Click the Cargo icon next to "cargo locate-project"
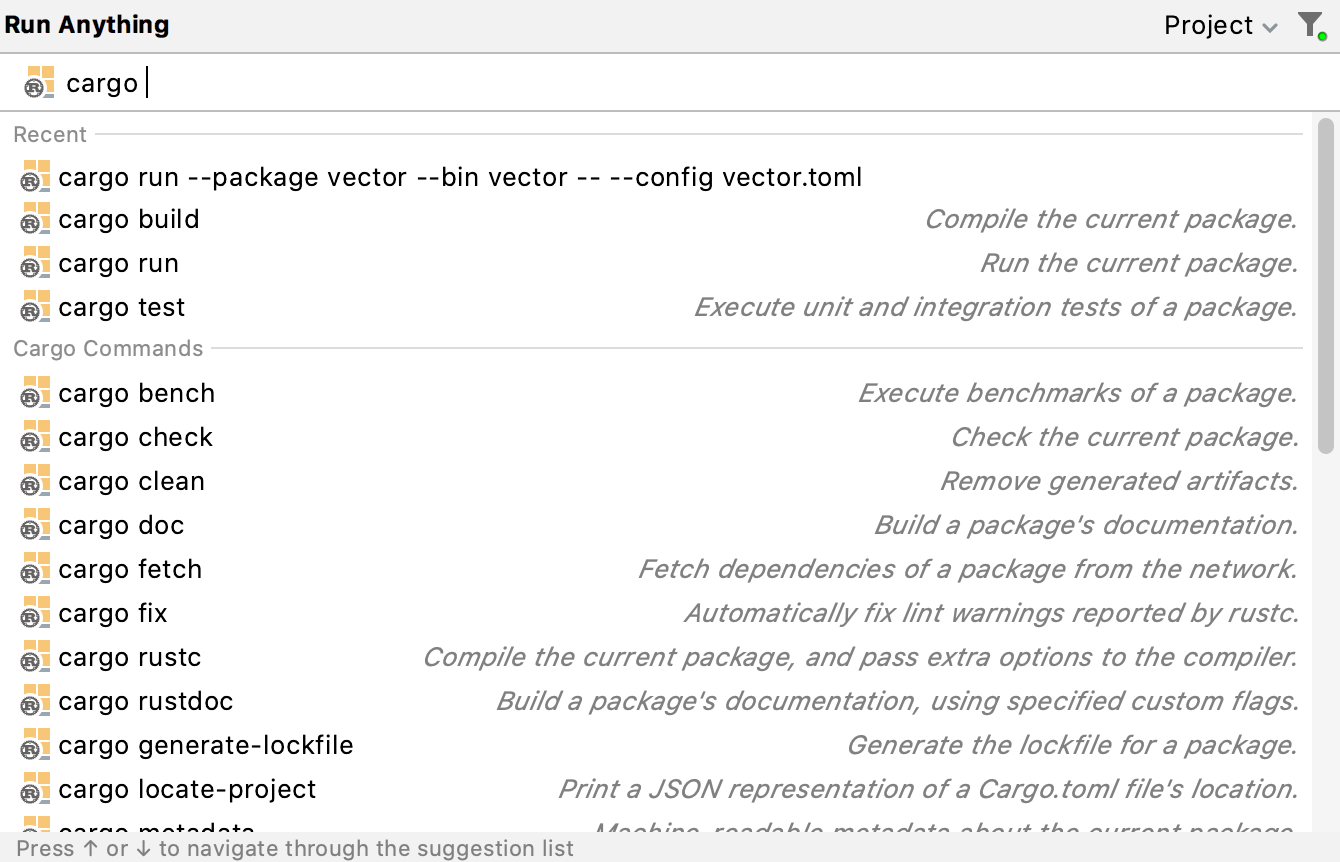This screenshot has width=1340, height=862. [x=33, y=789]
